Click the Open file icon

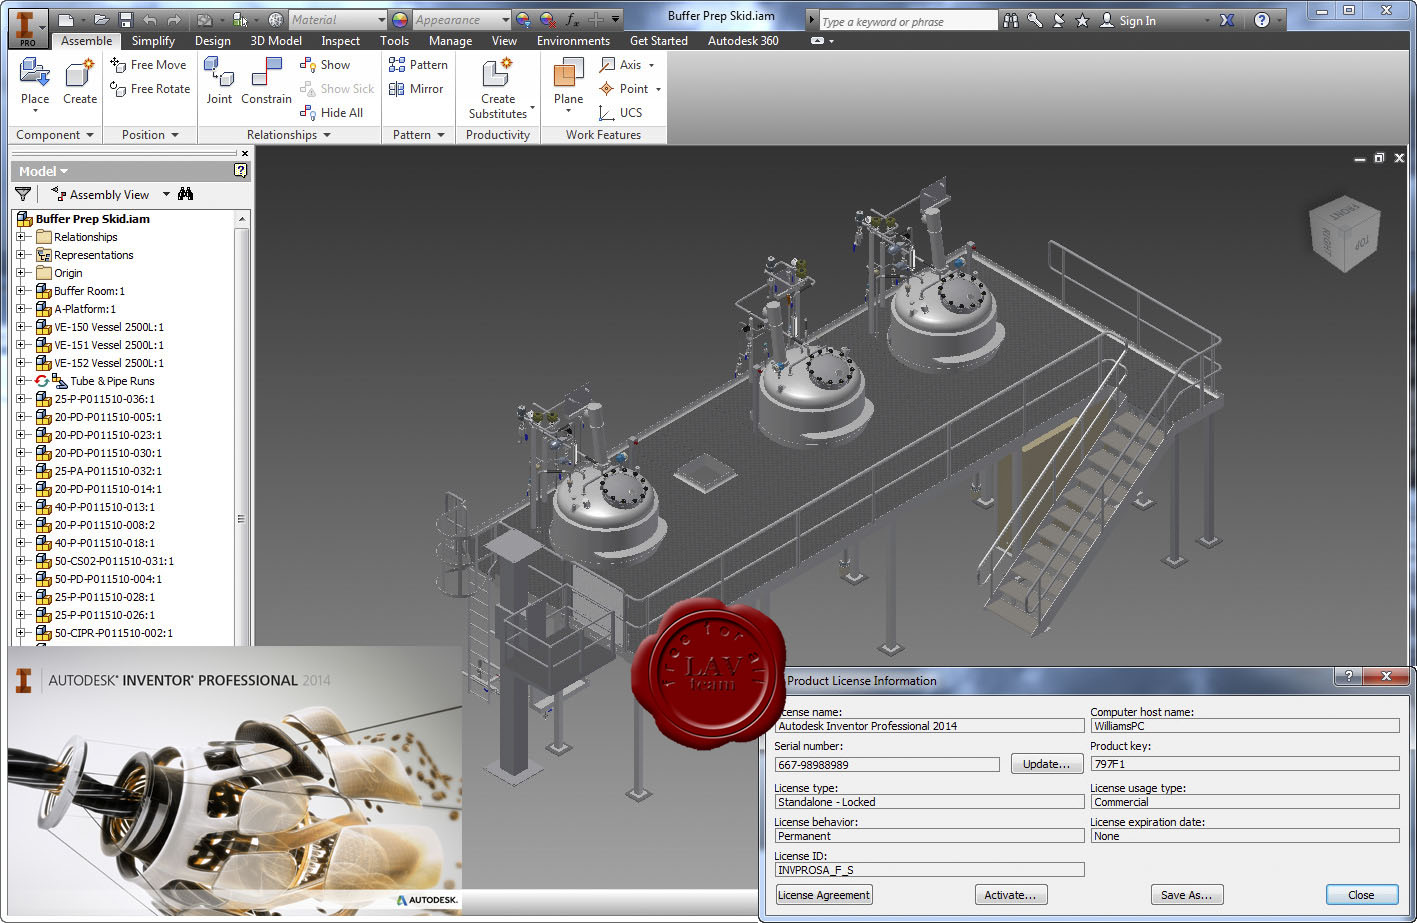click(101, 20)
